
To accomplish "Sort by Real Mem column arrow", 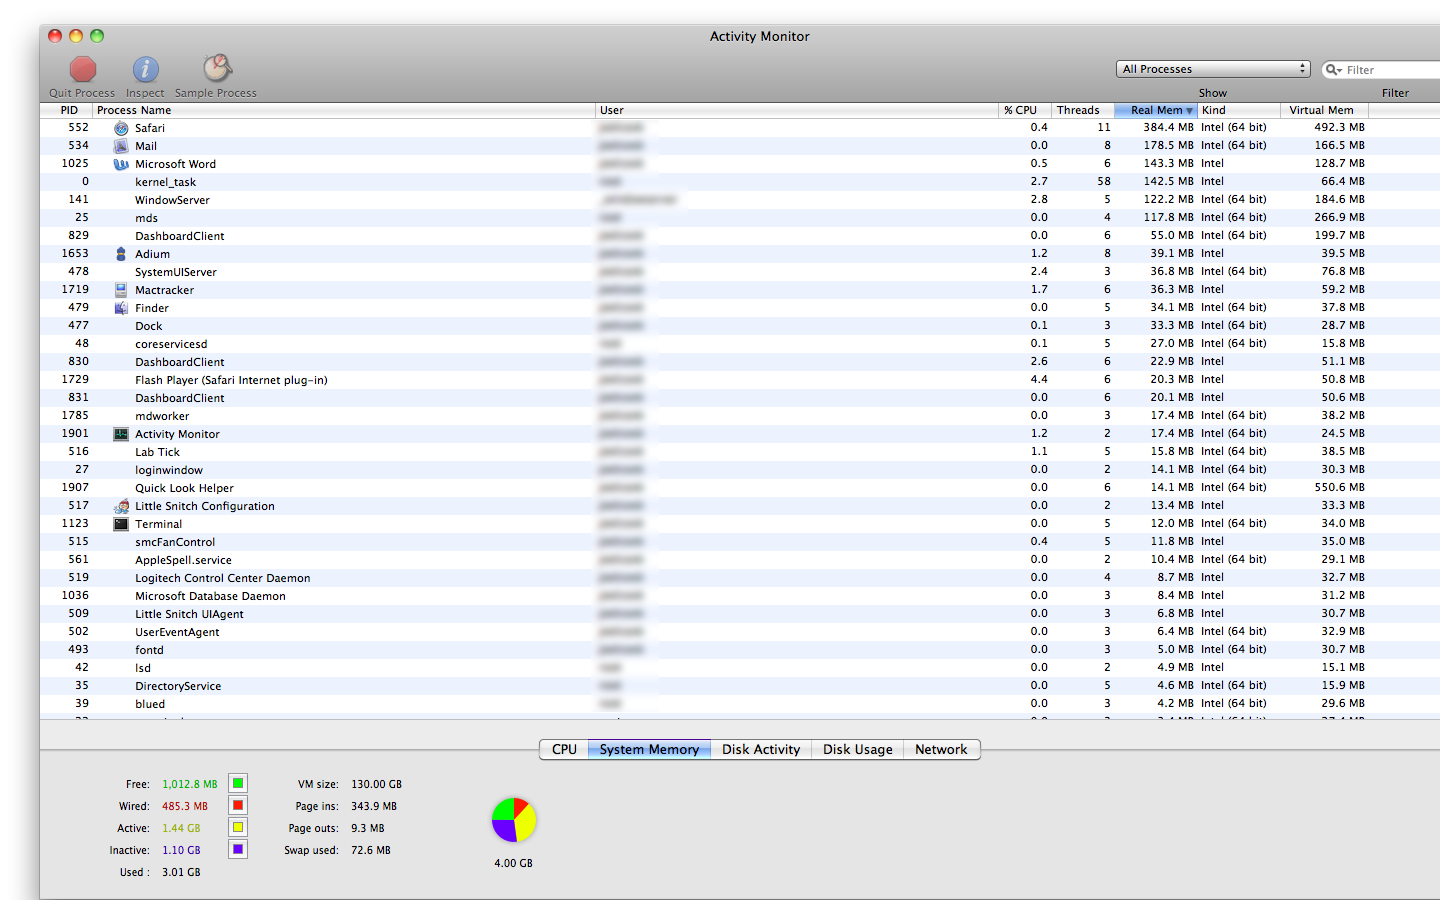I will pyautogui.click(x=1189, y=111).
